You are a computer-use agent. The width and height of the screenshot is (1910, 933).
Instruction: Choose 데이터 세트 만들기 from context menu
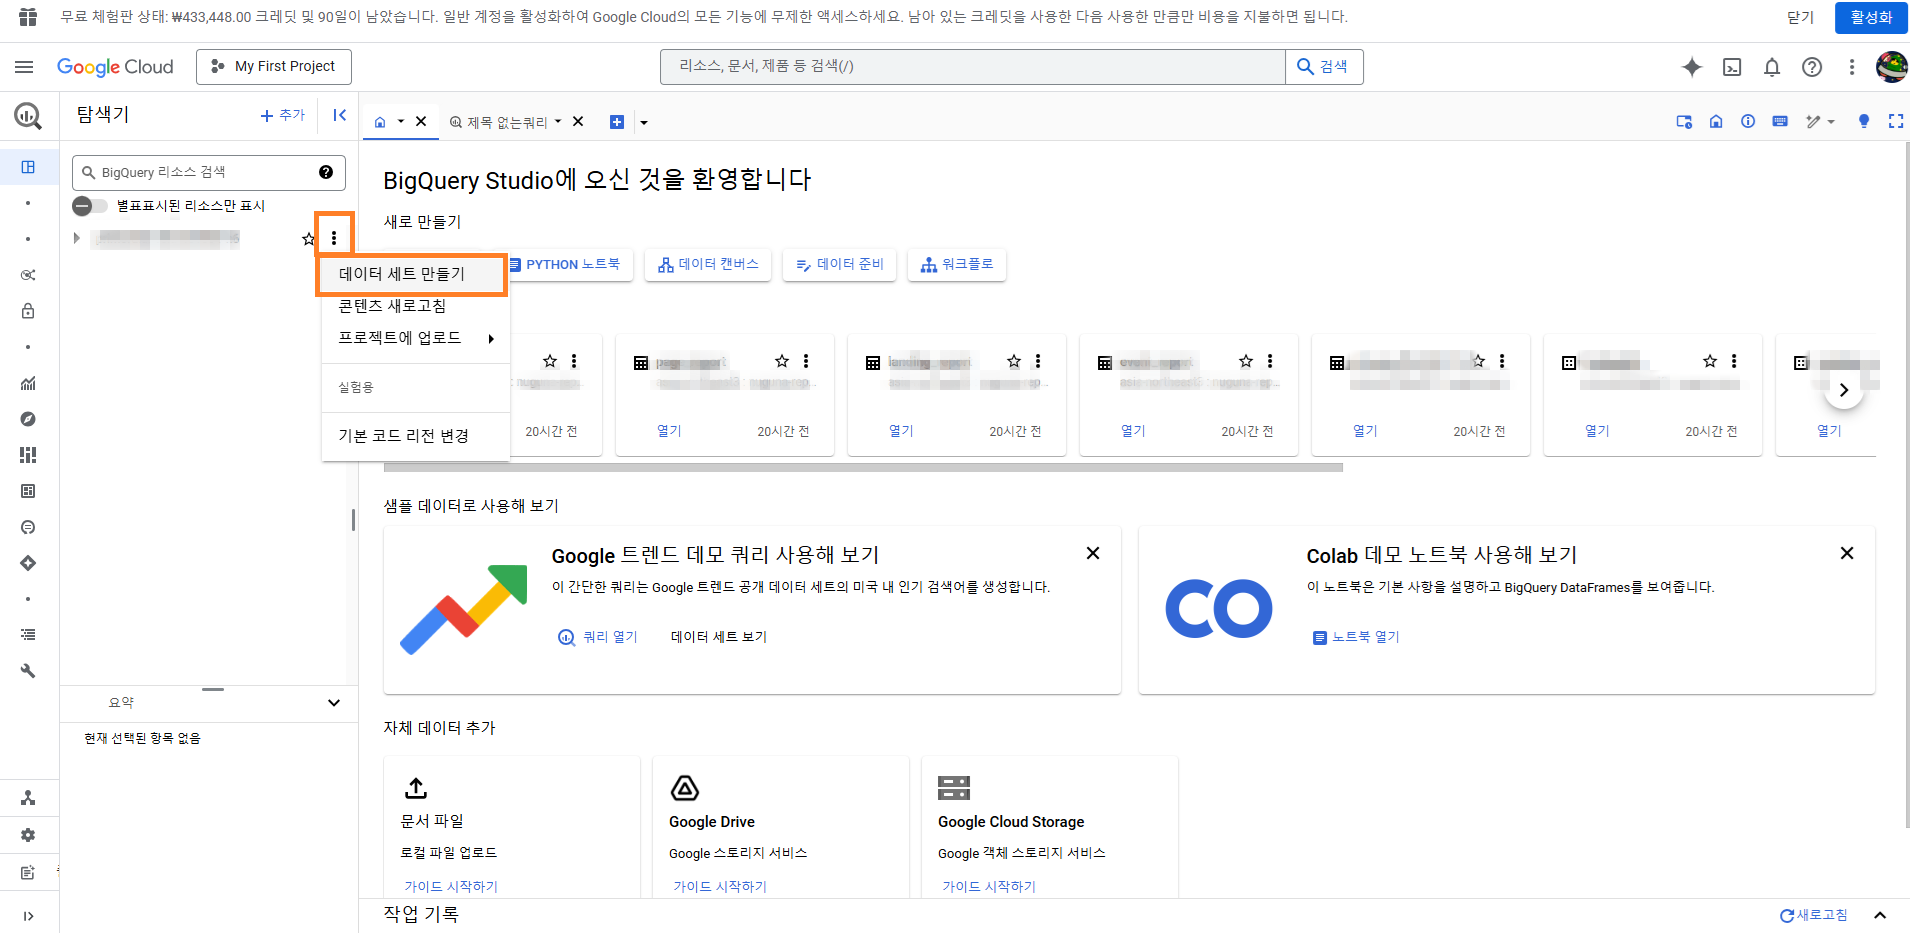(x=411, y=274)
